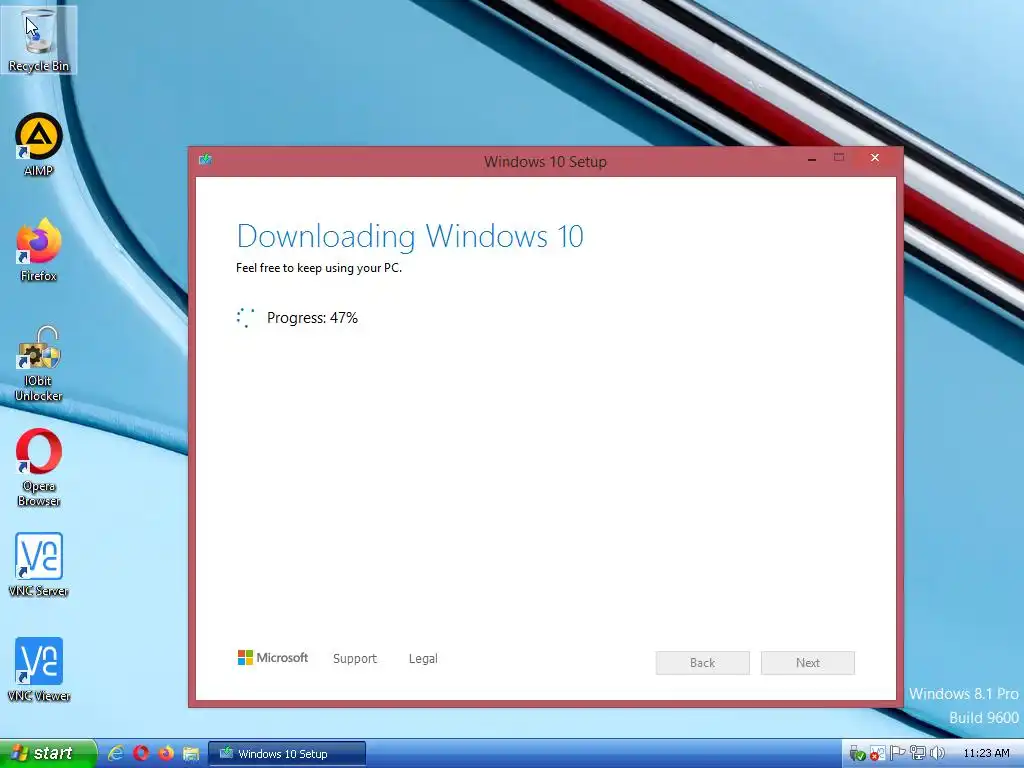Viewport: 1024px width, 768px height.
Task: Open the Action Center flag tray icon
Action: [x=897, y=753]
